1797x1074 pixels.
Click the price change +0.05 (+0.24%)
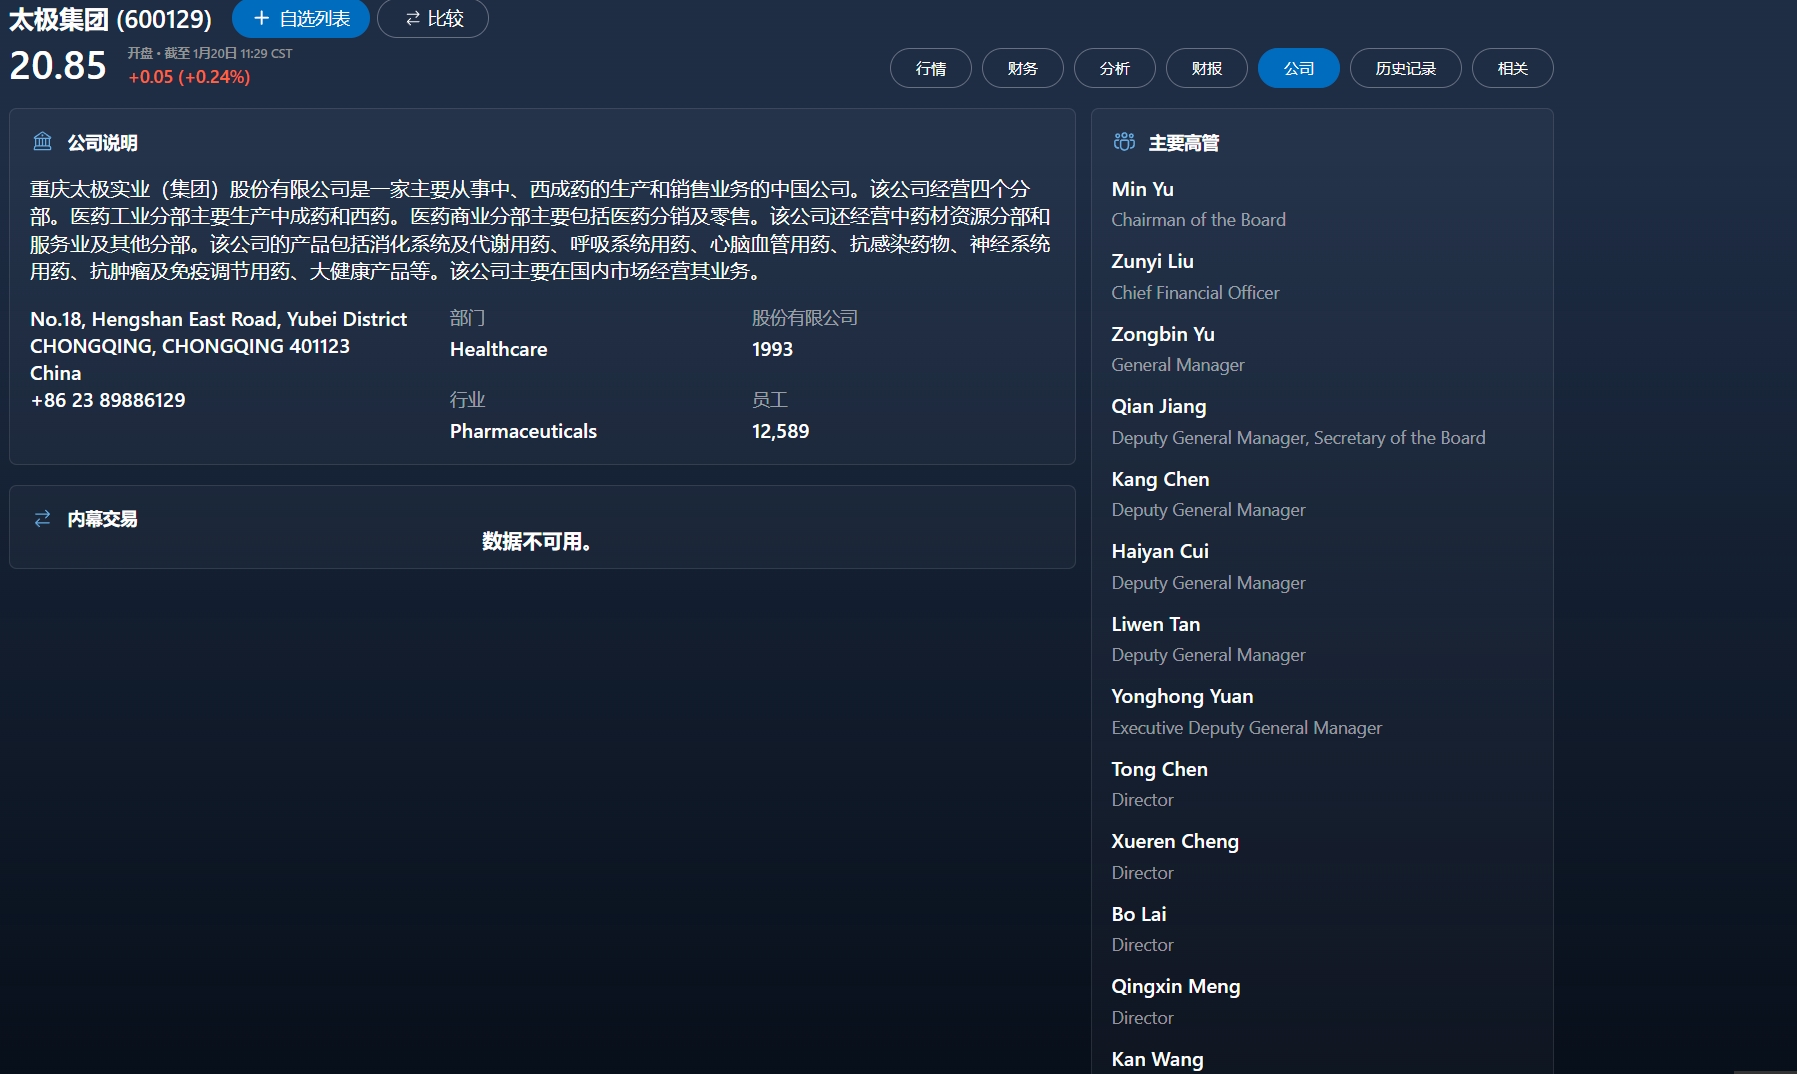(x=189, y=77)
